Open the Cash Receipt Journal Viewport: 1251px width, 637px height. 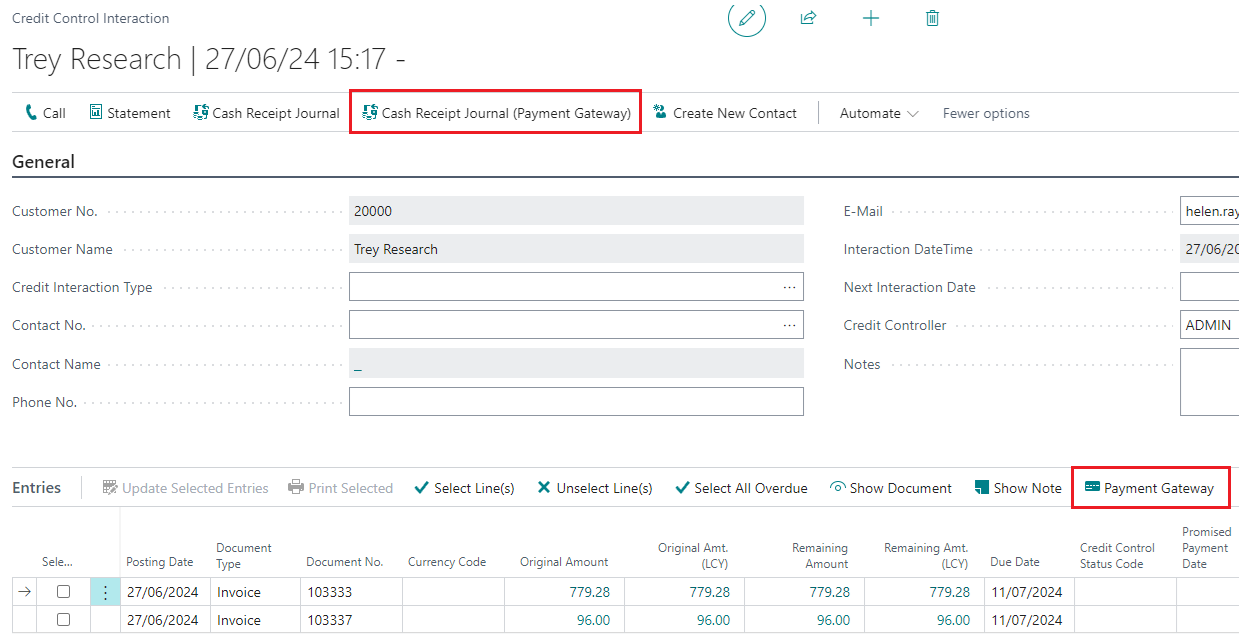[x=265, y=113]
